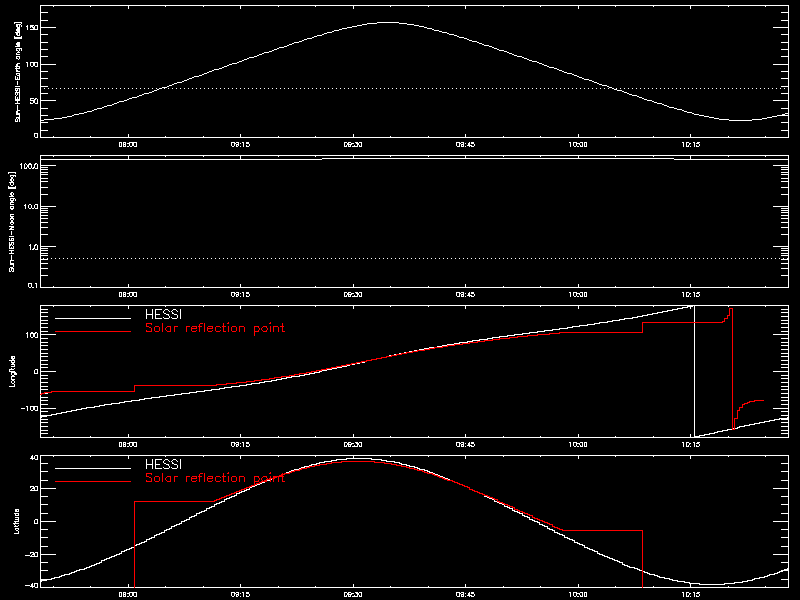Image resolution: width=800 pixels, height=600 pixels.
Task: Click 'HESSI' legend text in Longitude panel
Action: 163,315
